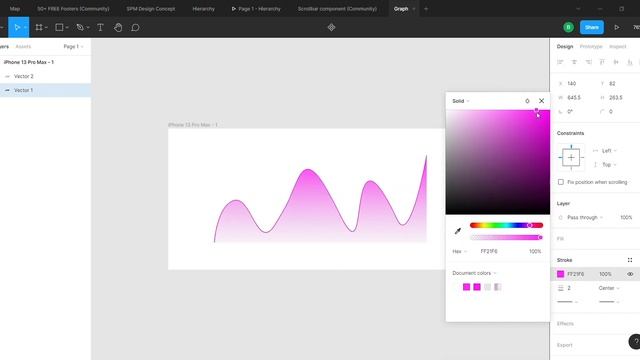Click Align left icon
Viewport: 640px width, 360px height.
tap(560, 62)
